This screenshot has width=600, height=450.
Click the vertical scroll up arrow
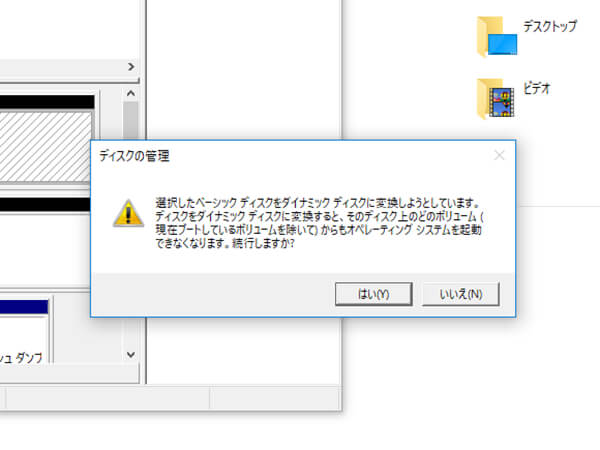[131, 93]
